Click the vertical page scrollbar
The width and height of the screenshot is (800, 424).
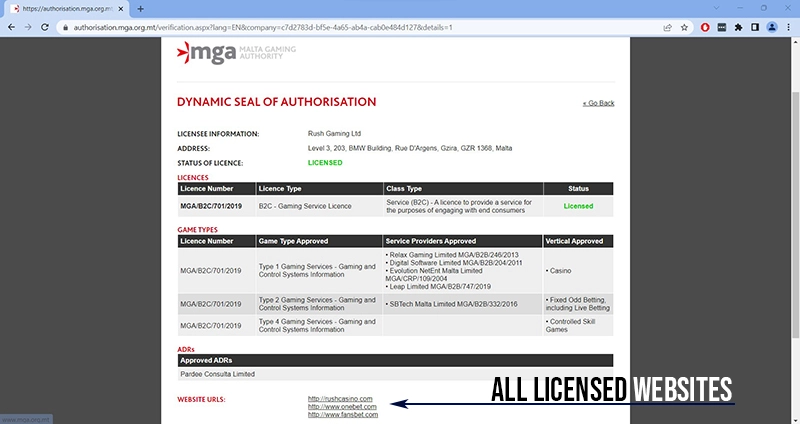(x=795, y=214)
